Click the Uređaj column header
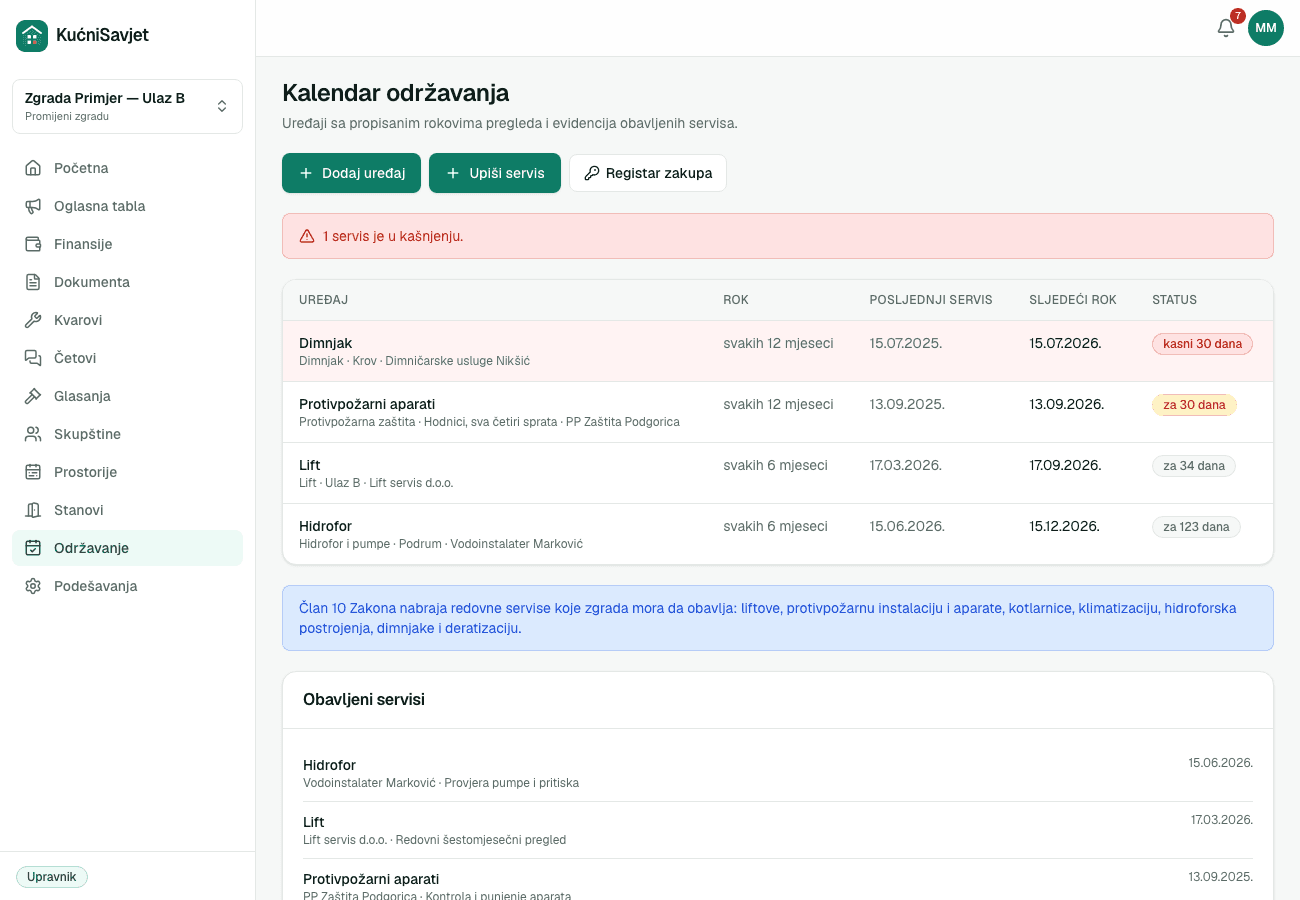This screenshot has width=1300, height=900. [323, 300]
